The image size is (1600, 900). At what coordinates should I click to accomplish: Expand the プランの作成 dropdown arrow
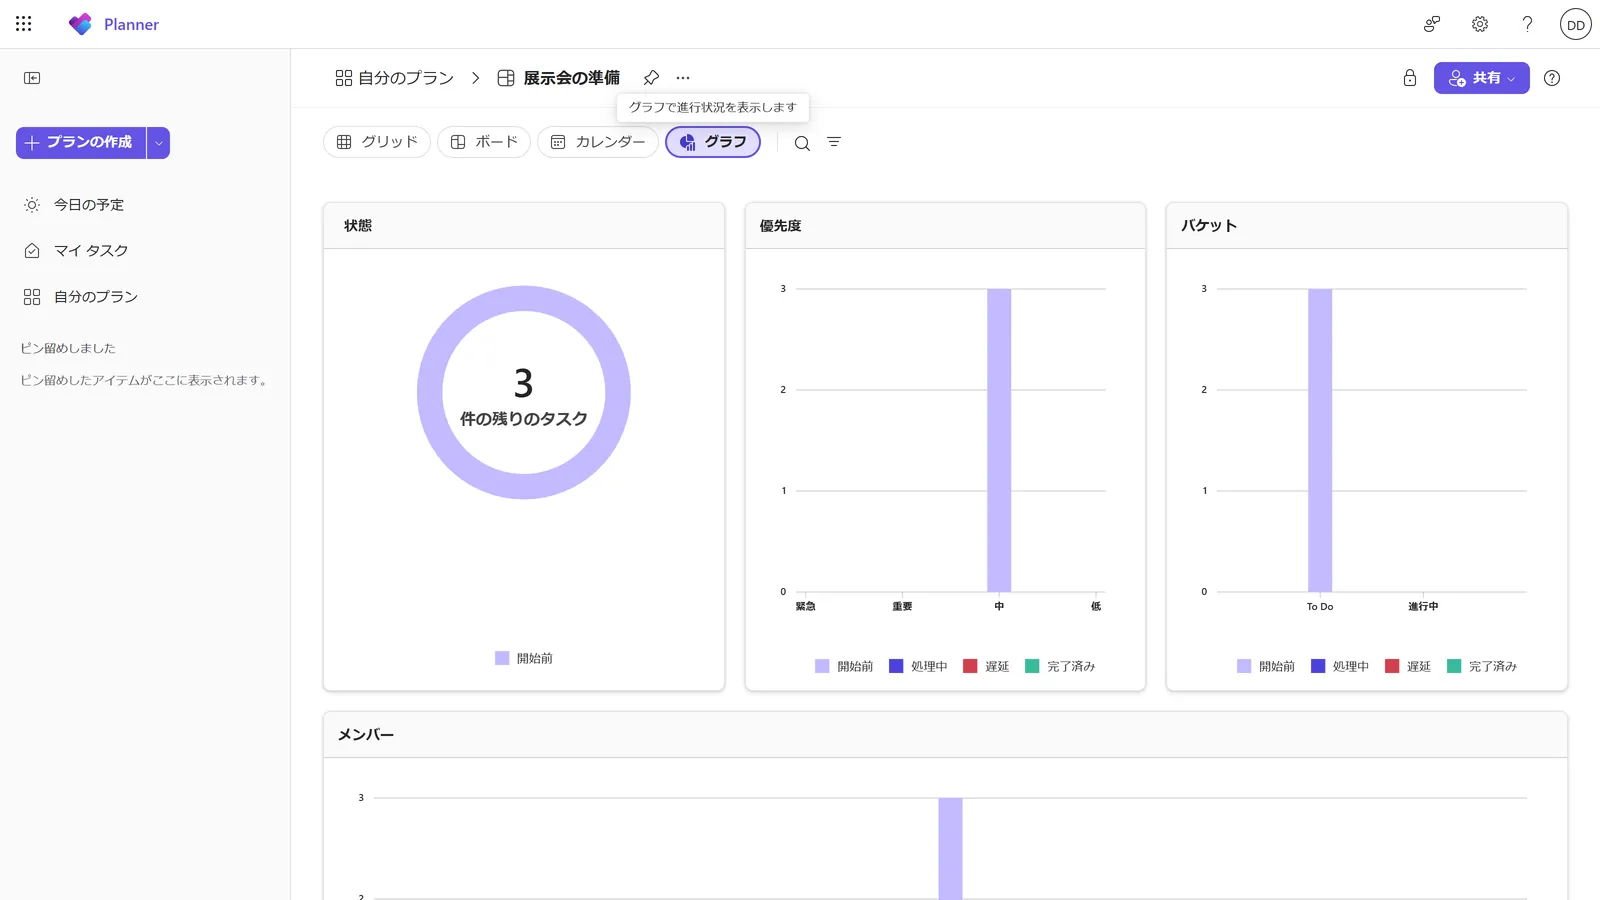click(x=158, y=143)
